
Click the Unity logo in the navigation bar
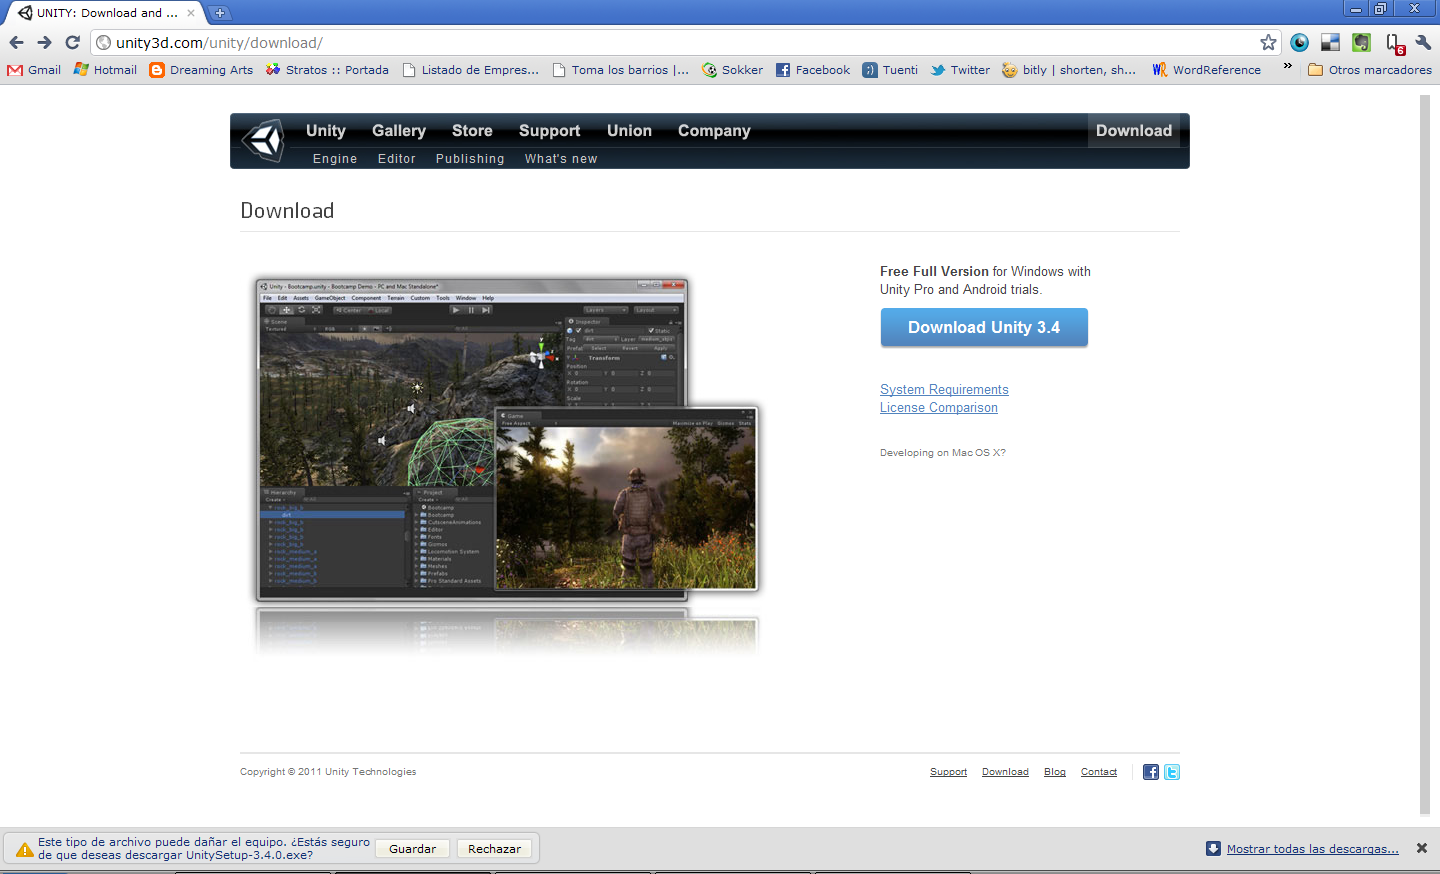pyautogui.click(x=264, y=140)
